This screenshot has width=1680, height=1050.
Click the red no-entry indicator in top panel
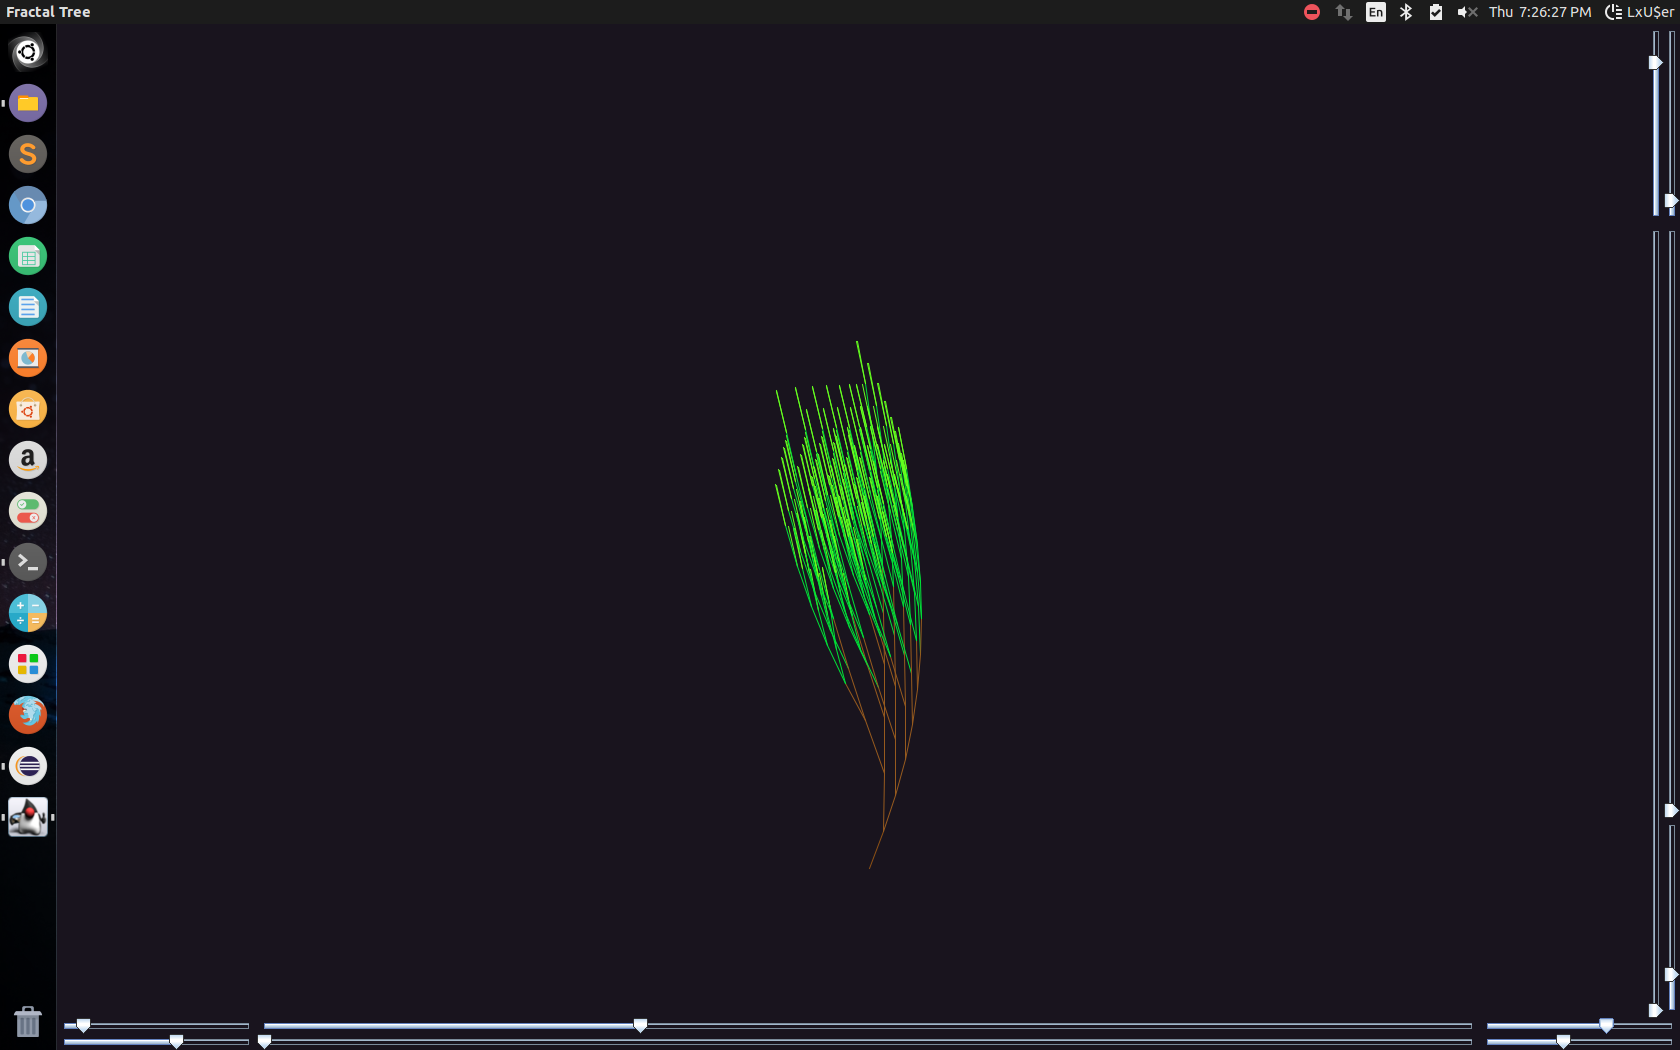1312,12
